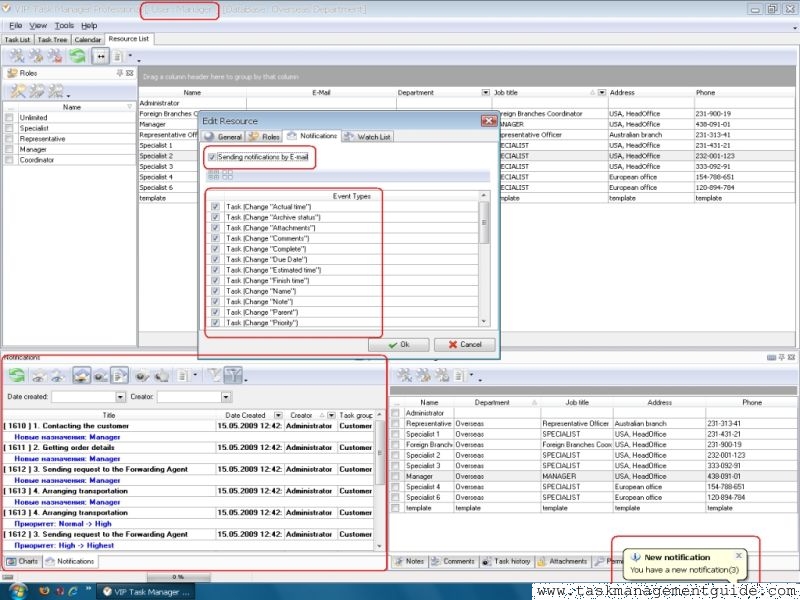This screenshot has width=800, height=600.
Task: Uncheck Task (Change "Attachments") event
Action: (x=215, y=228)
